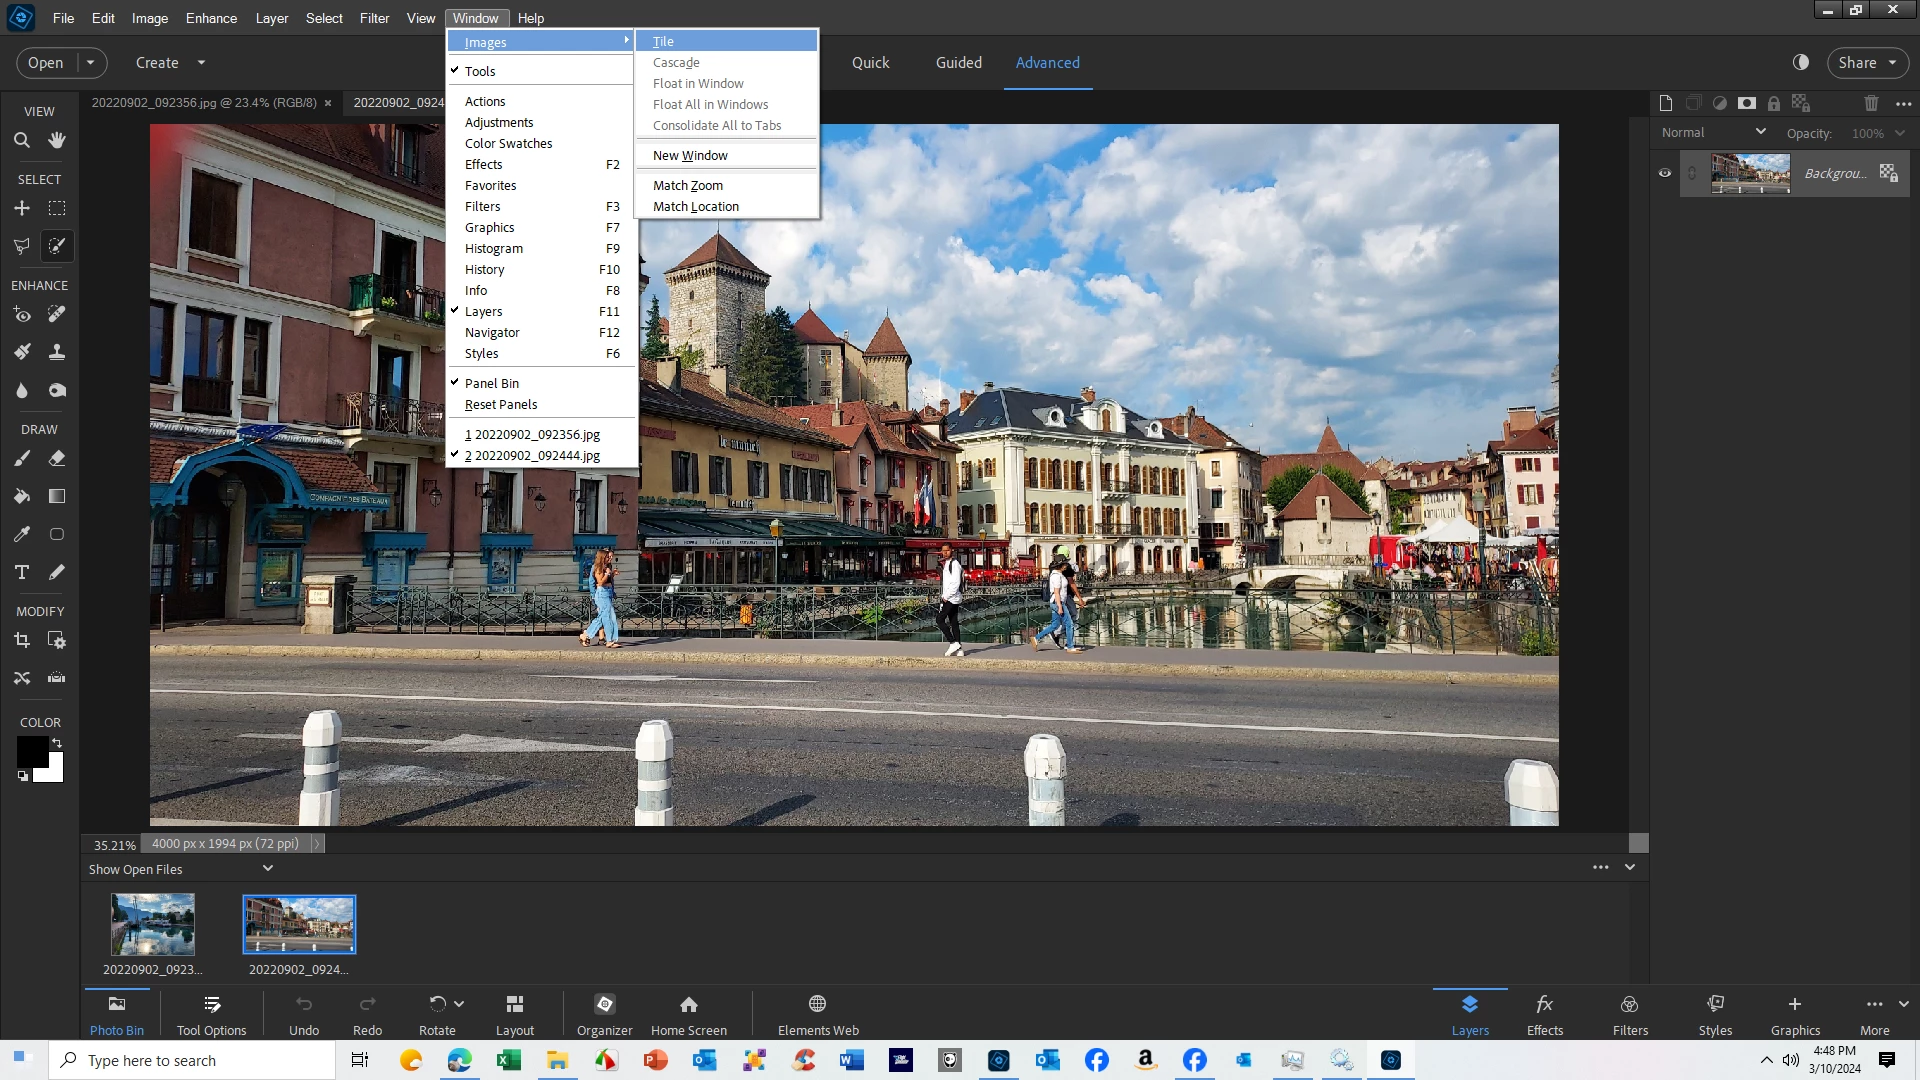Hide the Background layer visibility eye
Screen dimensions: 1920x1080
[1665, 173]
